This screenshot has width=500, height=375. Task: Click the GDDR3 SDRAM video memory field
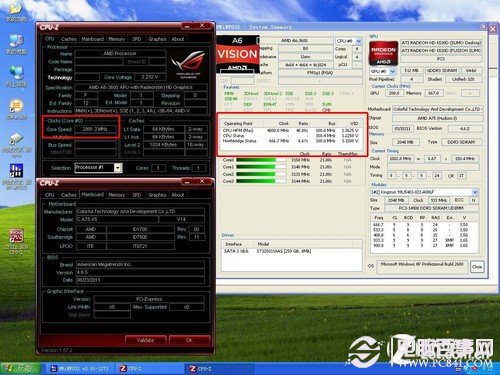click(442, 71)
